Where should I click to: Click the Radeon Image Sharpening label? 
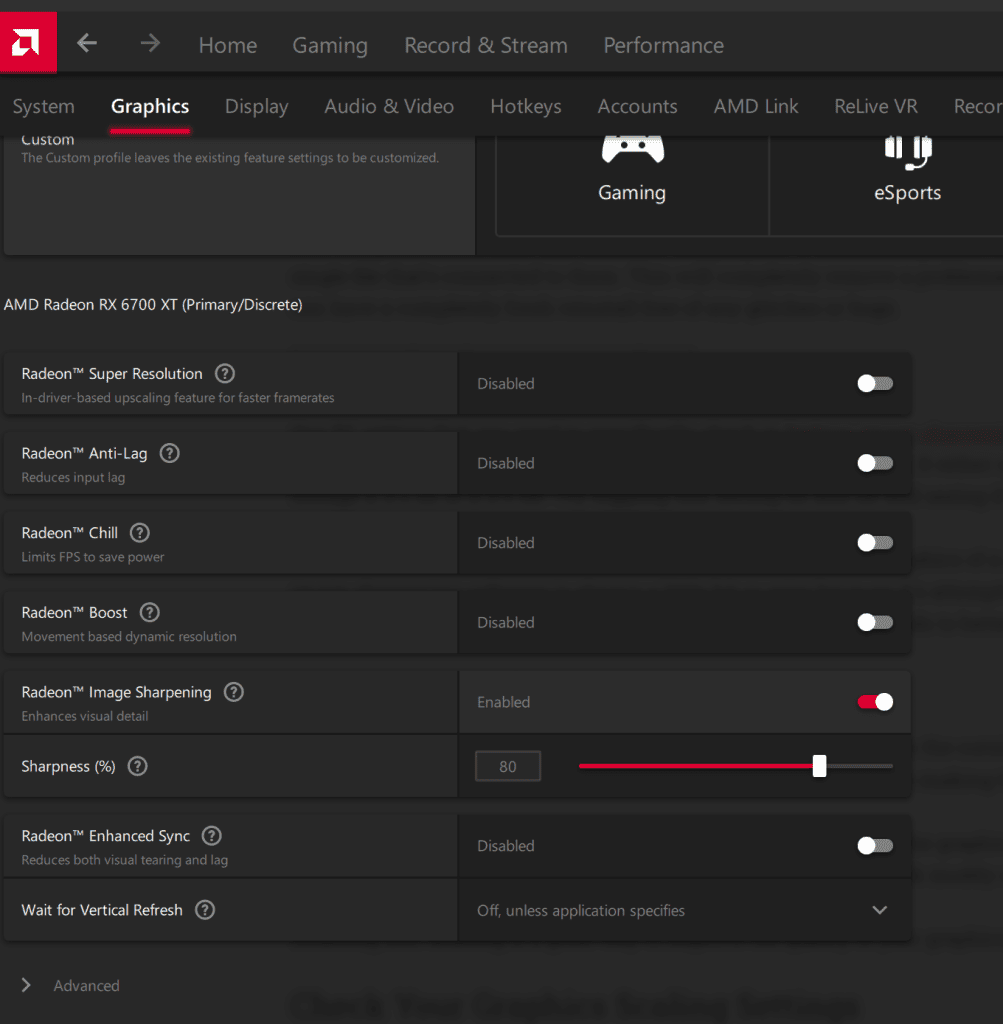pyautogui.click(x=116, y=692)
